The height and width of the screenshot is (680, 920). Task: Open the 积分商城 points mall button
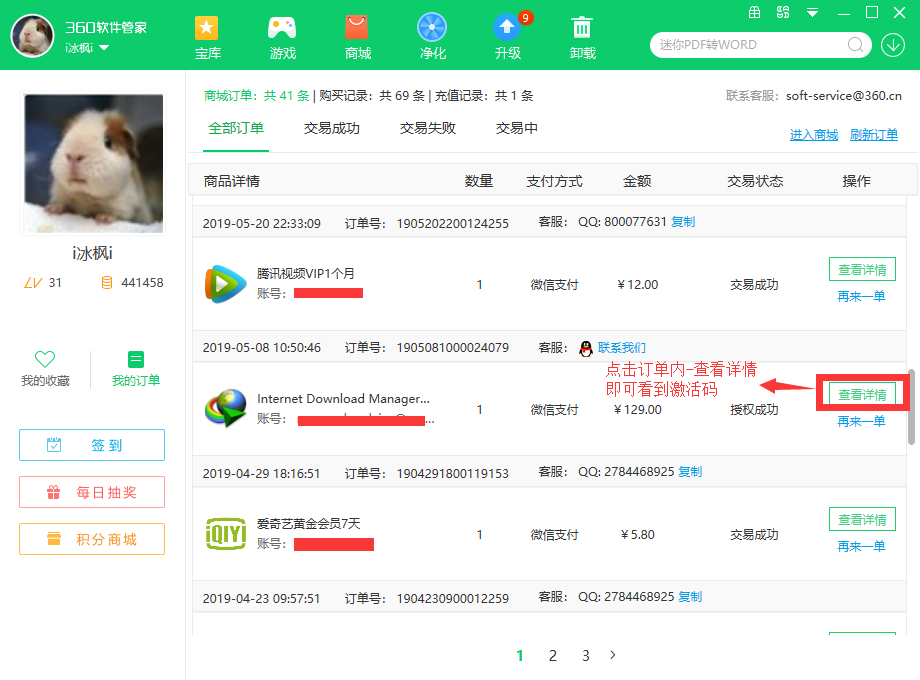click(x=92, y=539)
